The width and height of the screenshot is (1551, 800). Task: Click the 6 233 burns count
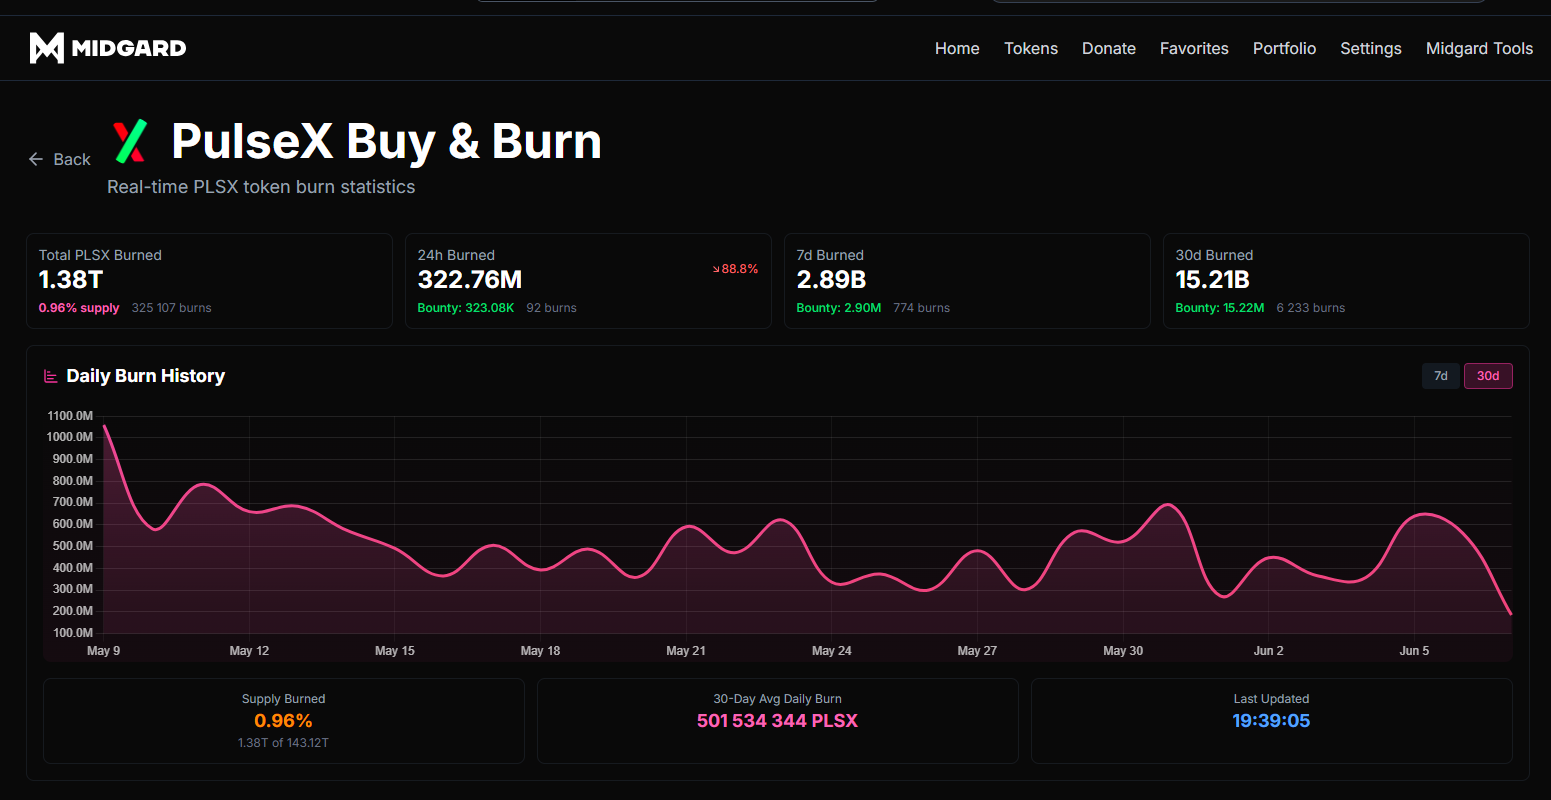click(x=1311, y=308)
